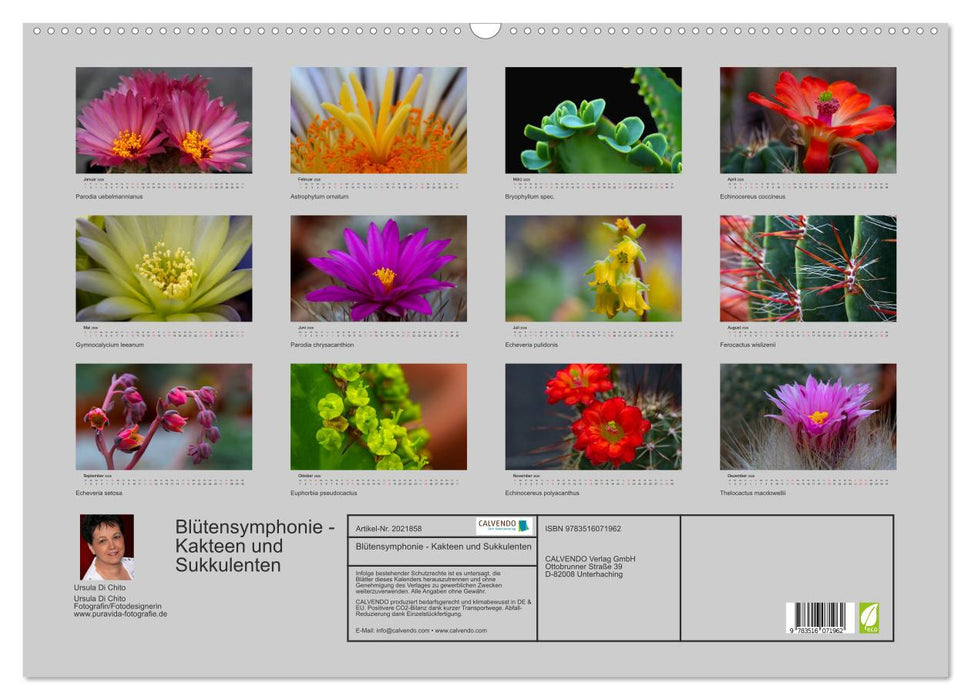971x700 pixels.
Task: Click the Parodia chrysacanthion purple flower photo
Action: point(378,268)
